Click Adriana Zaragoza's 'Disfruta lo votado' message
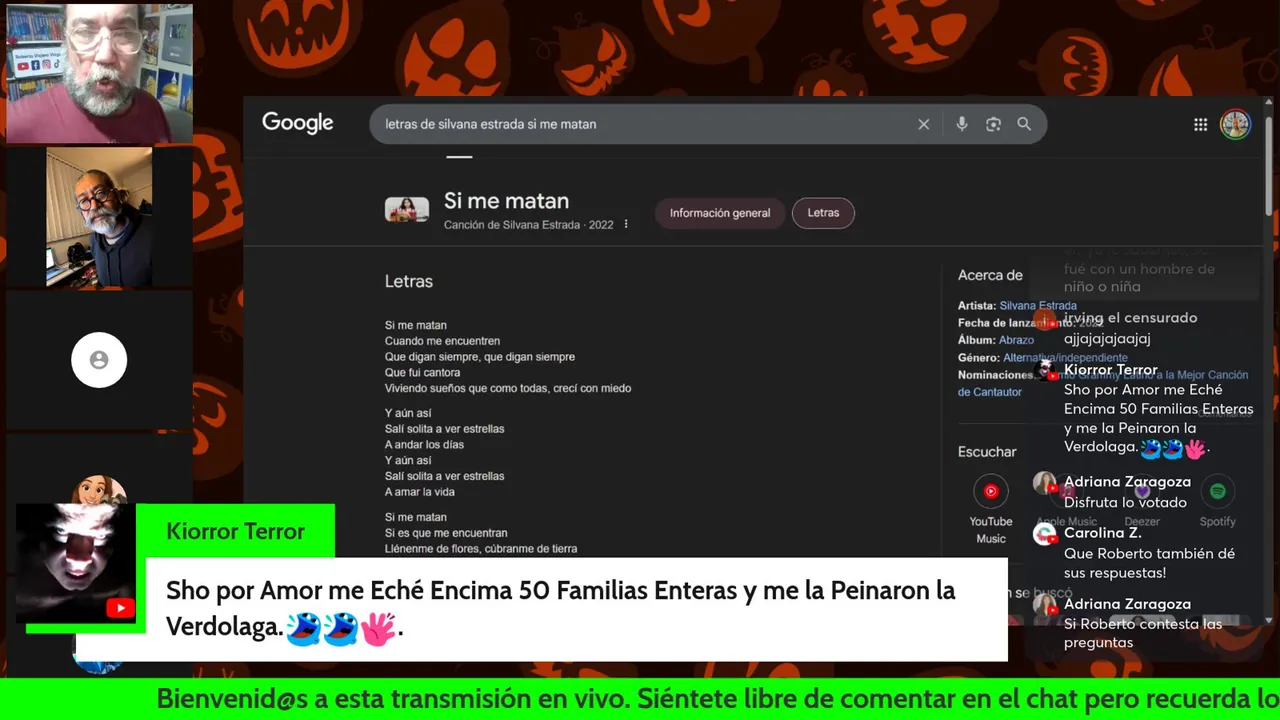The height and width of the screenshot is (720, 1280). click(x=1125, y=502)
